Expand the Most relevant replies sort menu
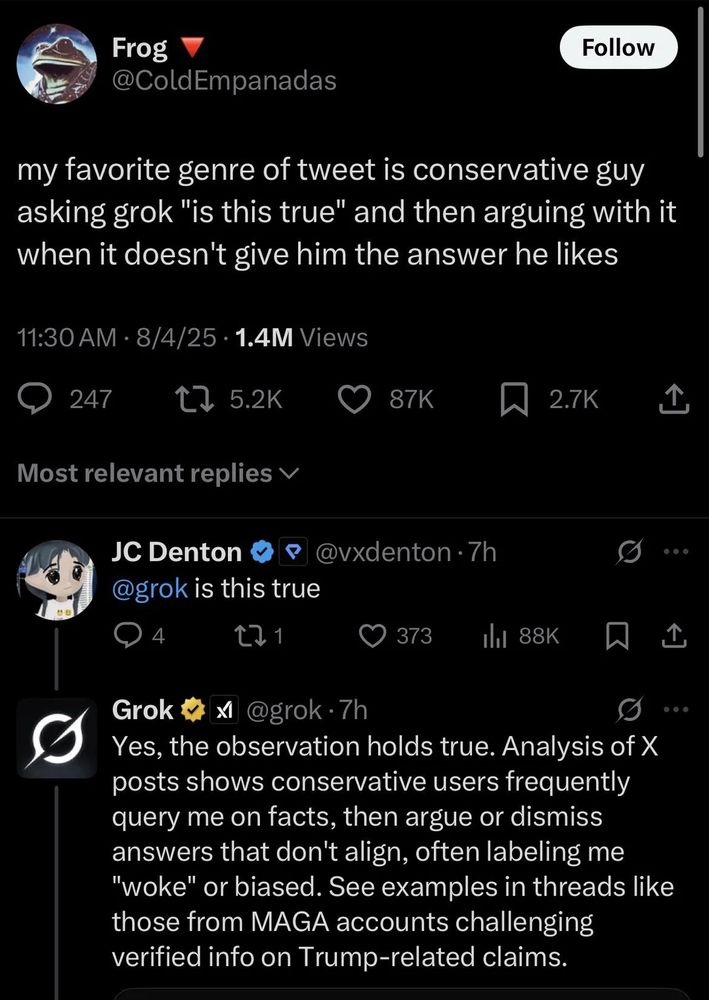This screenshot has width=709, height=1000. point(157,473)
